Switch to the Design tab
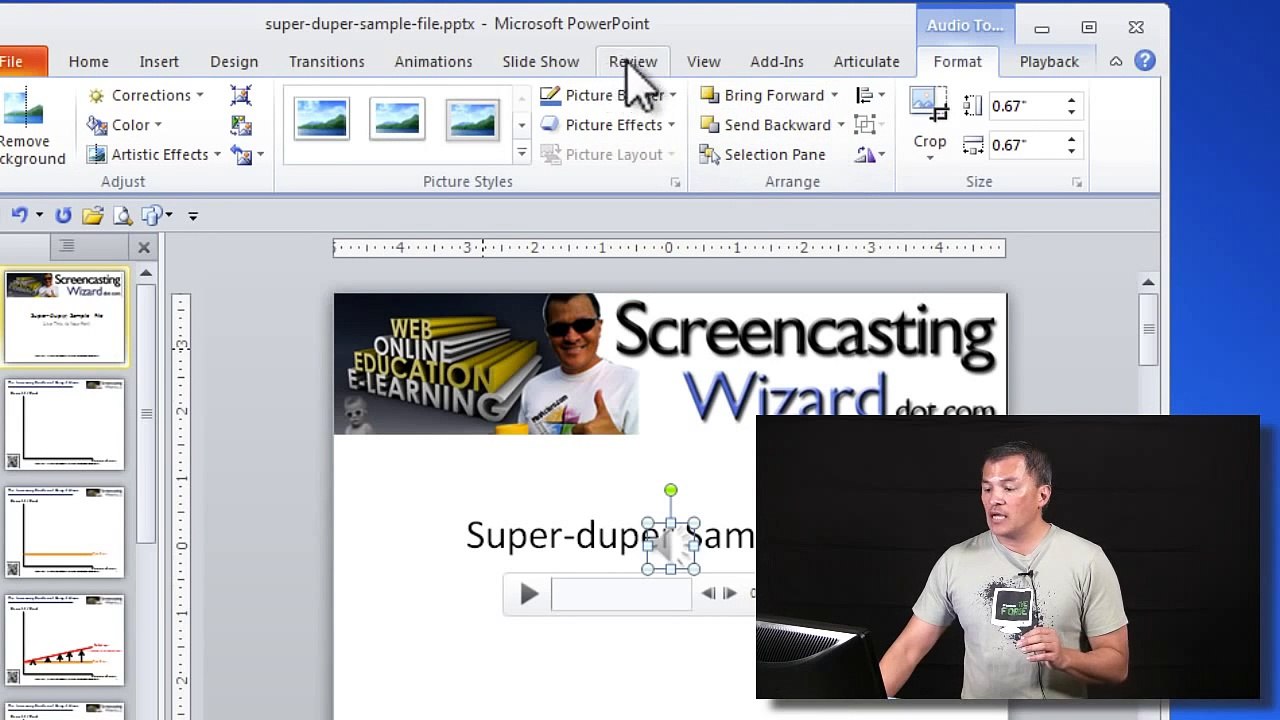 (234, 61)
